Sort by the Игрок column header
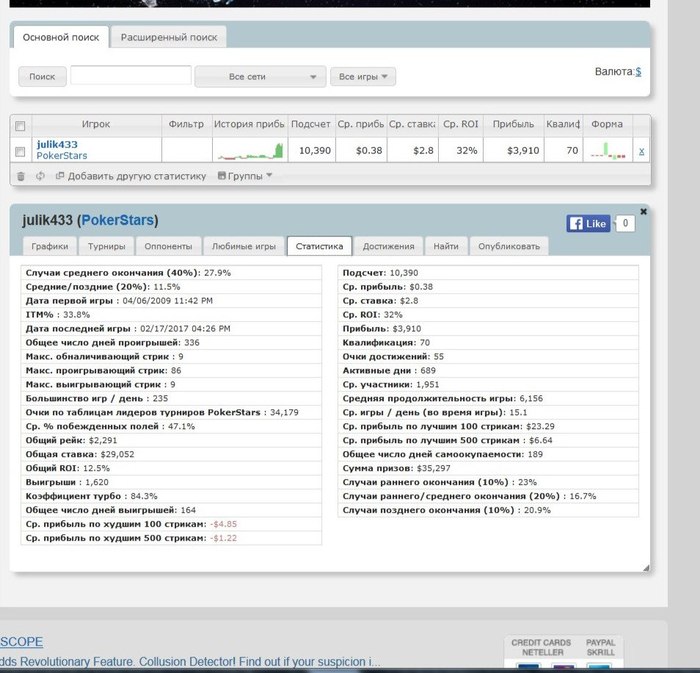 pyautogui.click(x=96, y=124)
